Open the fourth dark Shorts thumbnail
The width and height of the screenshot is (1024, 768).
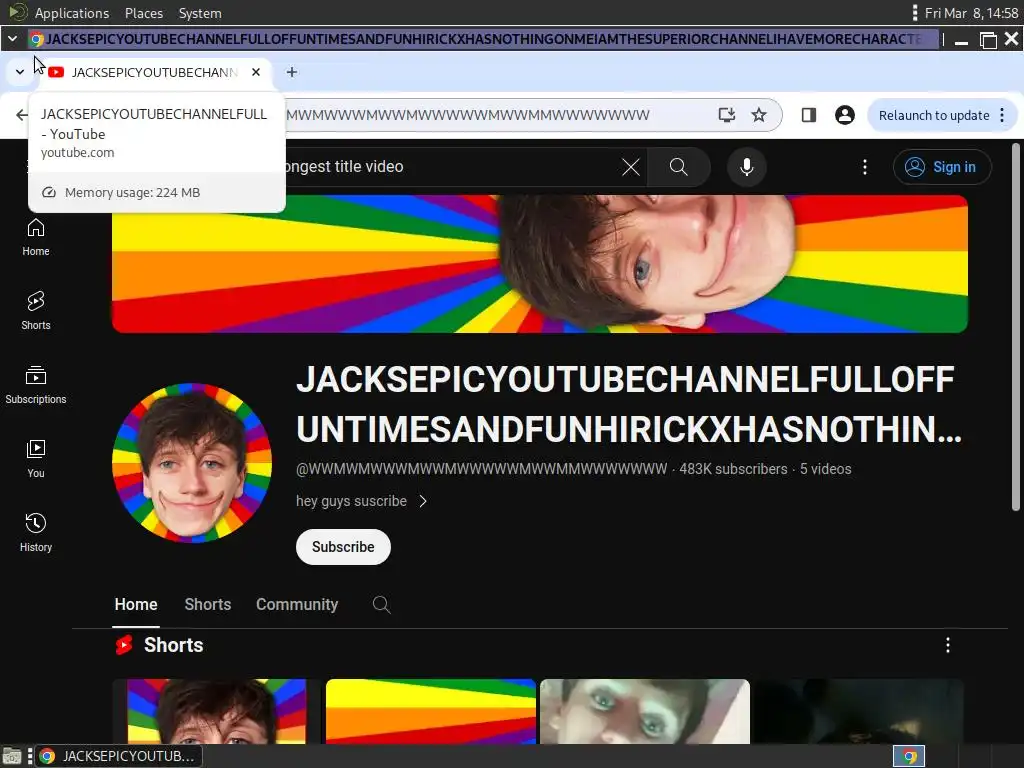pos(859,711)
